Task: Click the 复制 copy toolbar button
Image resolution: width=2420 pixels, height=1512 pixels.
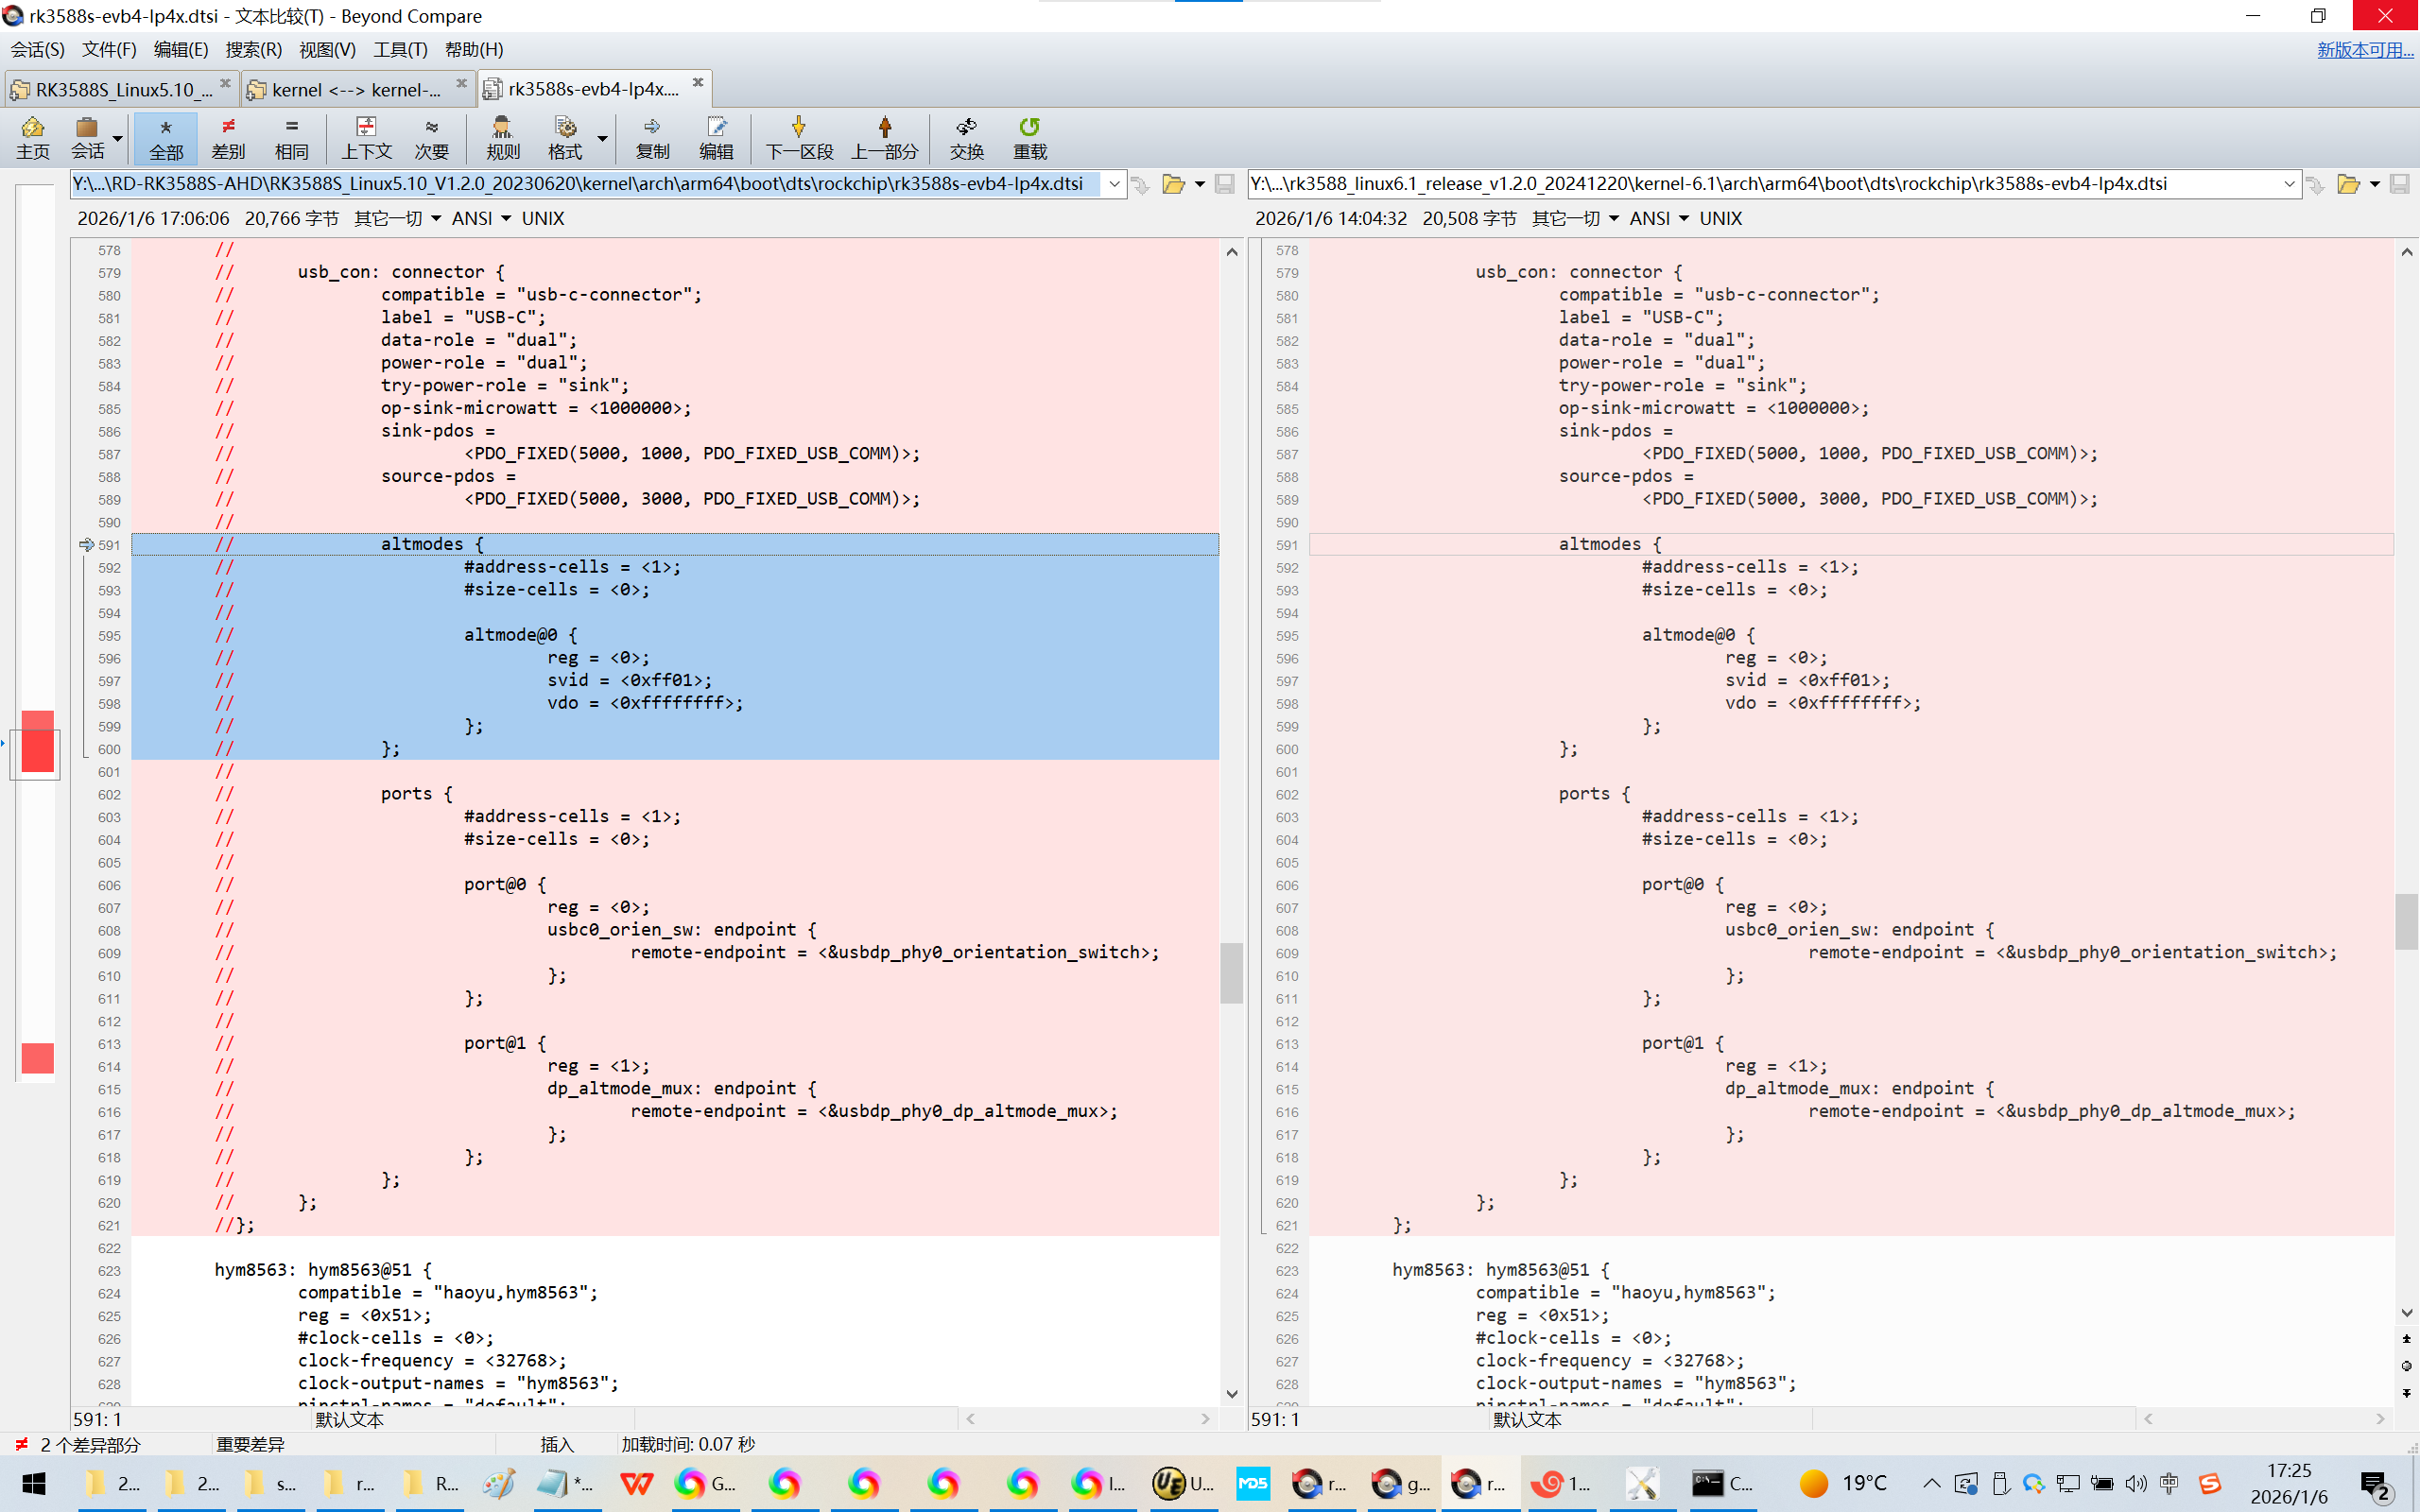Action: [x=652, y=138]
